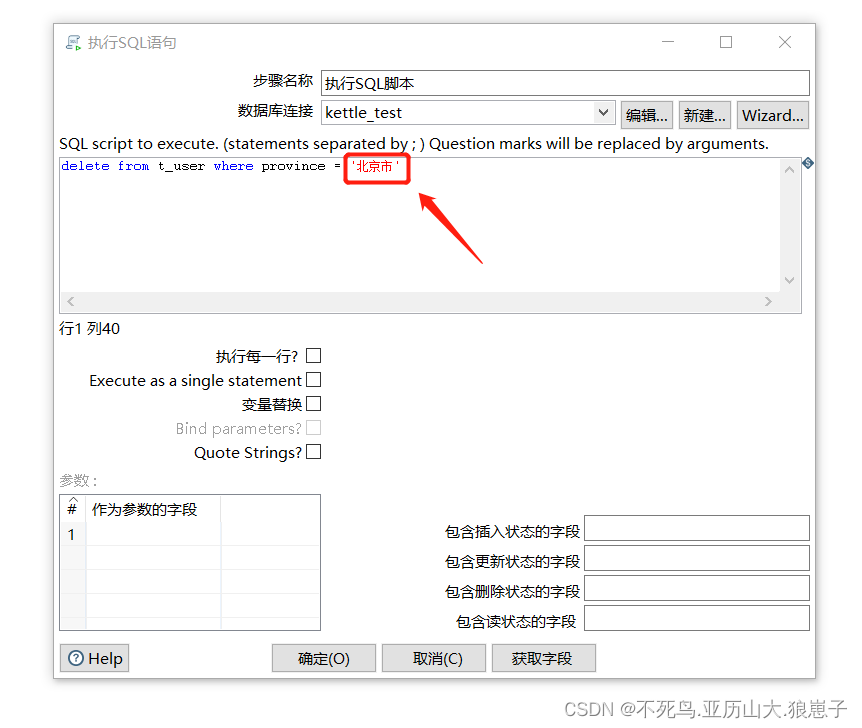The width and height of the screenshot is (862, 728).
Task: Click the horizontal scrollbar left arrow
Action: [70, 300]
